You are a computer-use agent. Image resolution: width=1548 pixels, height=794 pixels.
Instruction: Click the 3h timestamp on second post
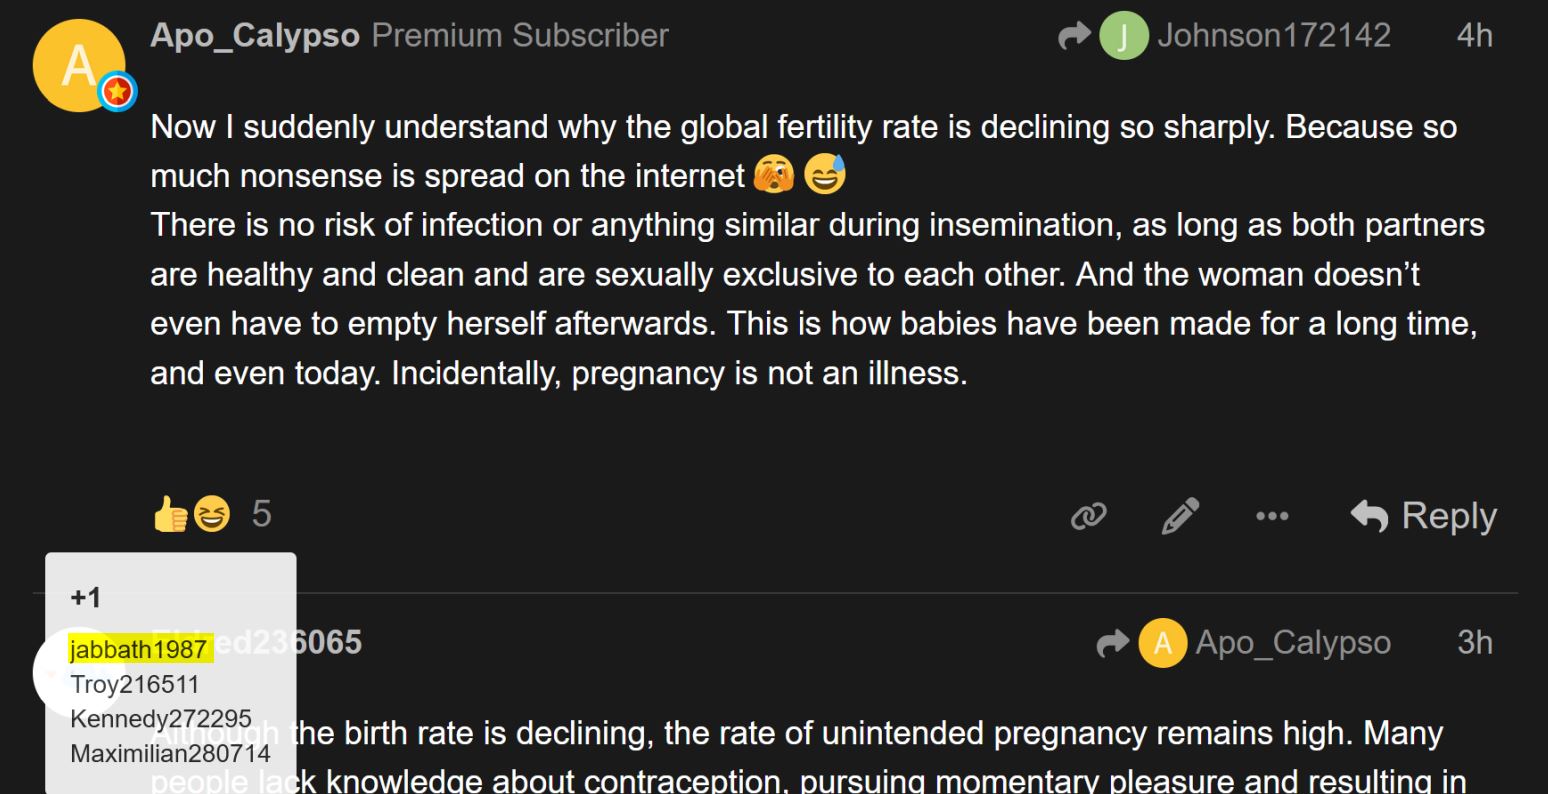click(1474, 642)
